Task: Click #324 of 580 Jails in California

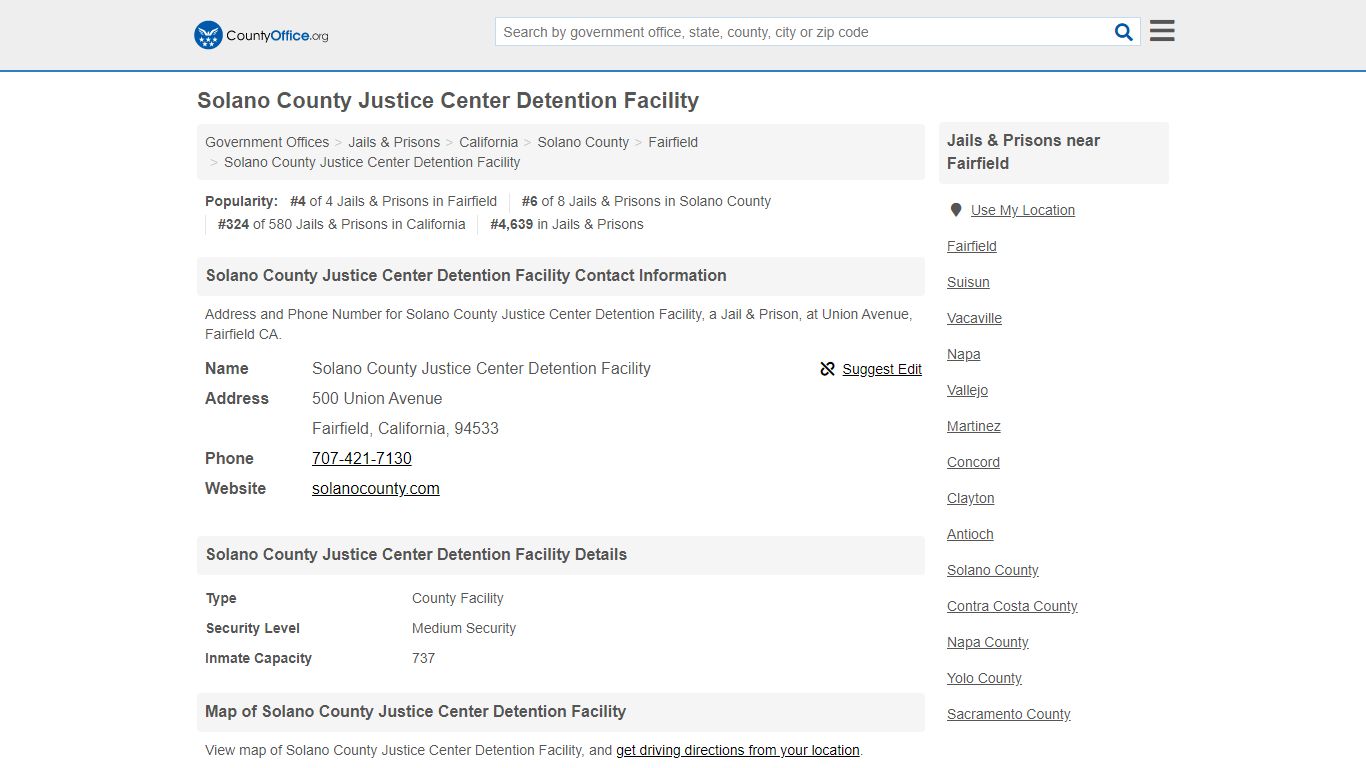Action: tap(342, 224)
